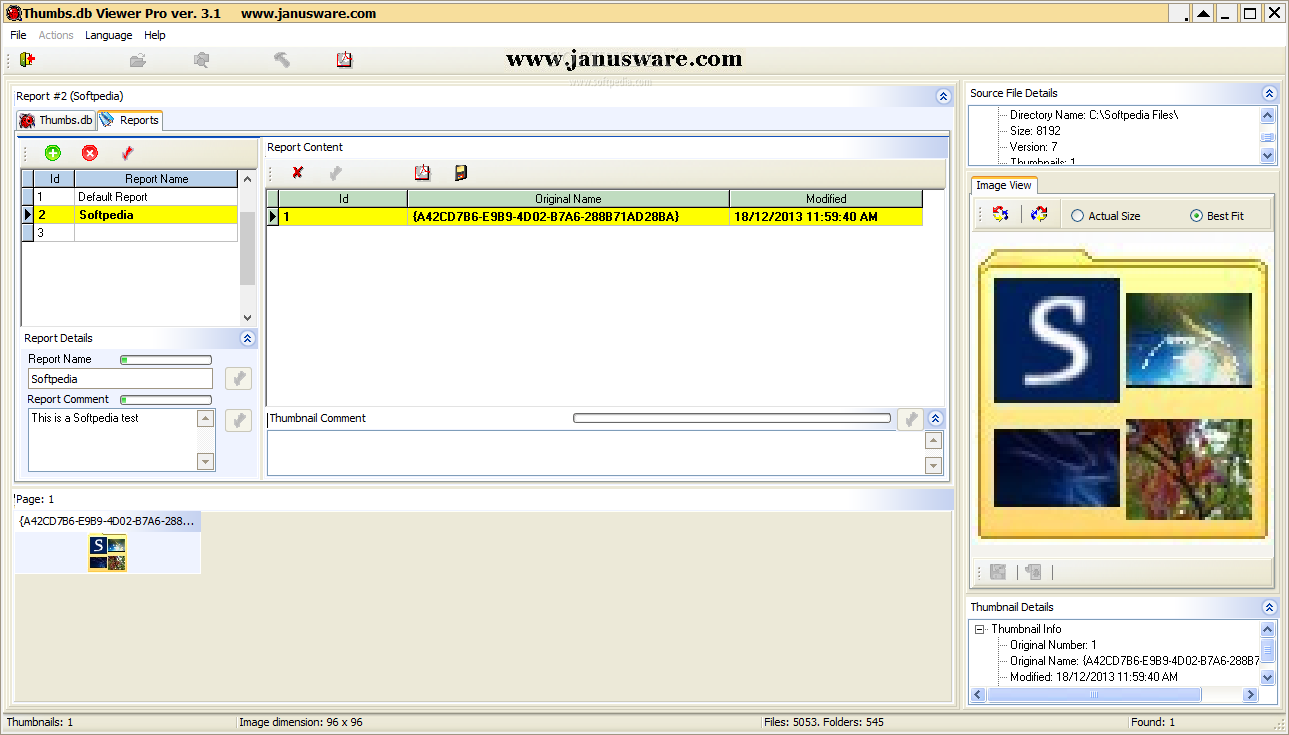This screenshot has height=735, width=1289.
Task: Switch to the Reports tab
Action: [130, 120]
